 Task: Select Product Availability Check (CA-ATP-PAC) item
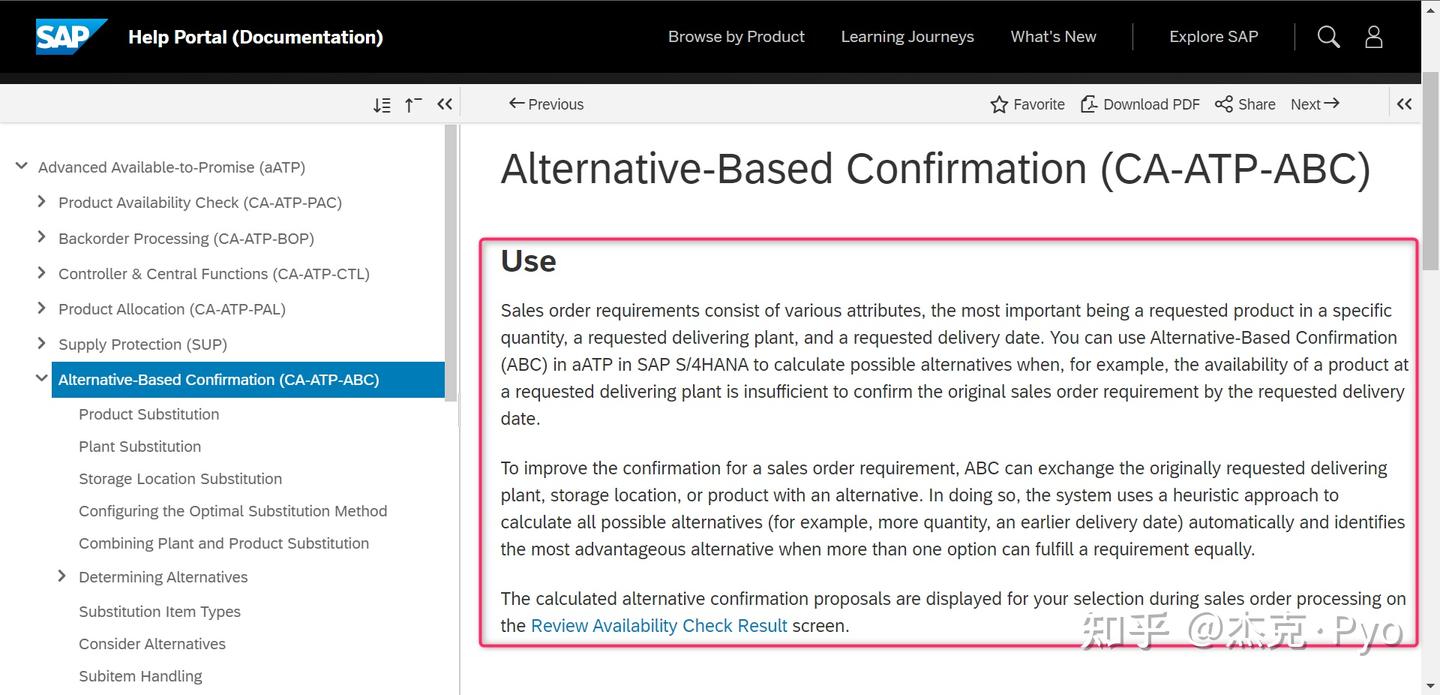coord(200,202)
